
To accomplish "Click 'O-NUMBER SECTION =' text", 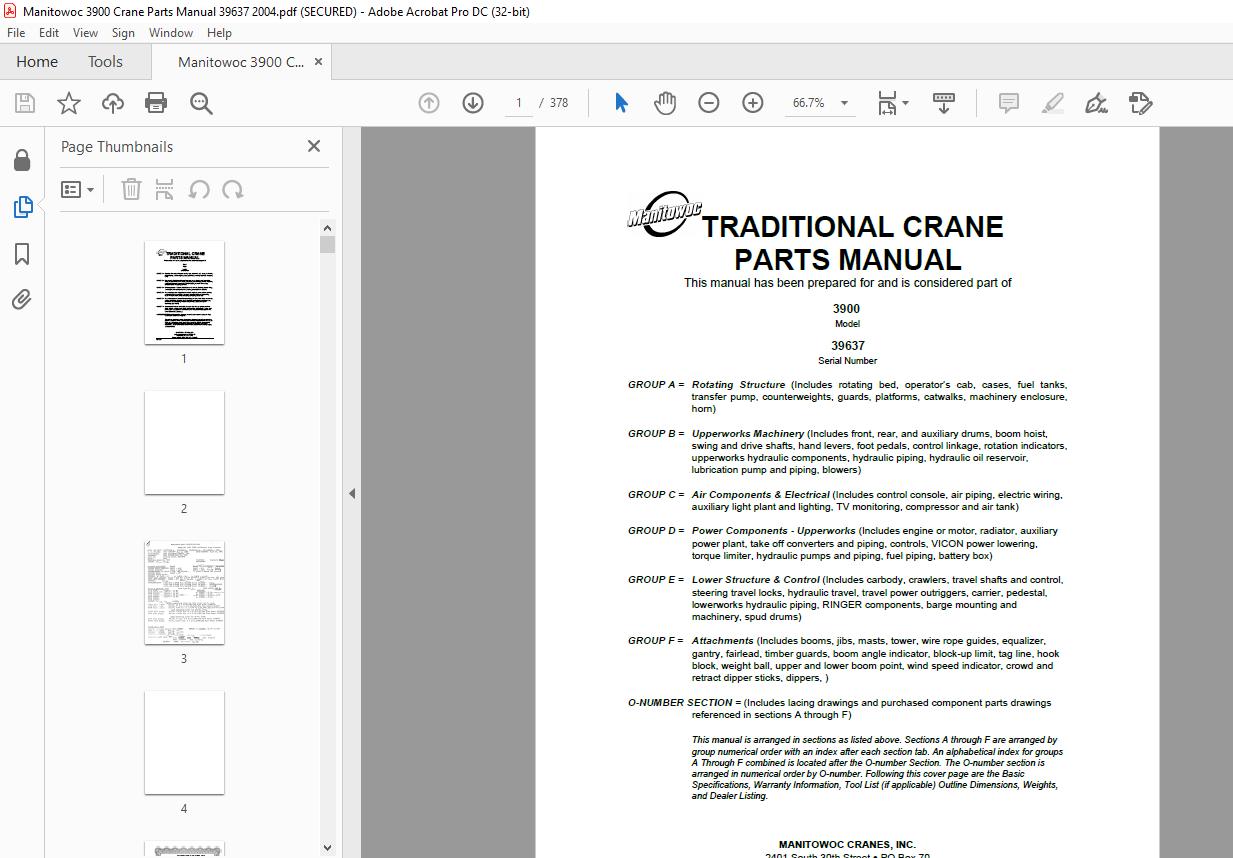I will click(x=685, y=703).
